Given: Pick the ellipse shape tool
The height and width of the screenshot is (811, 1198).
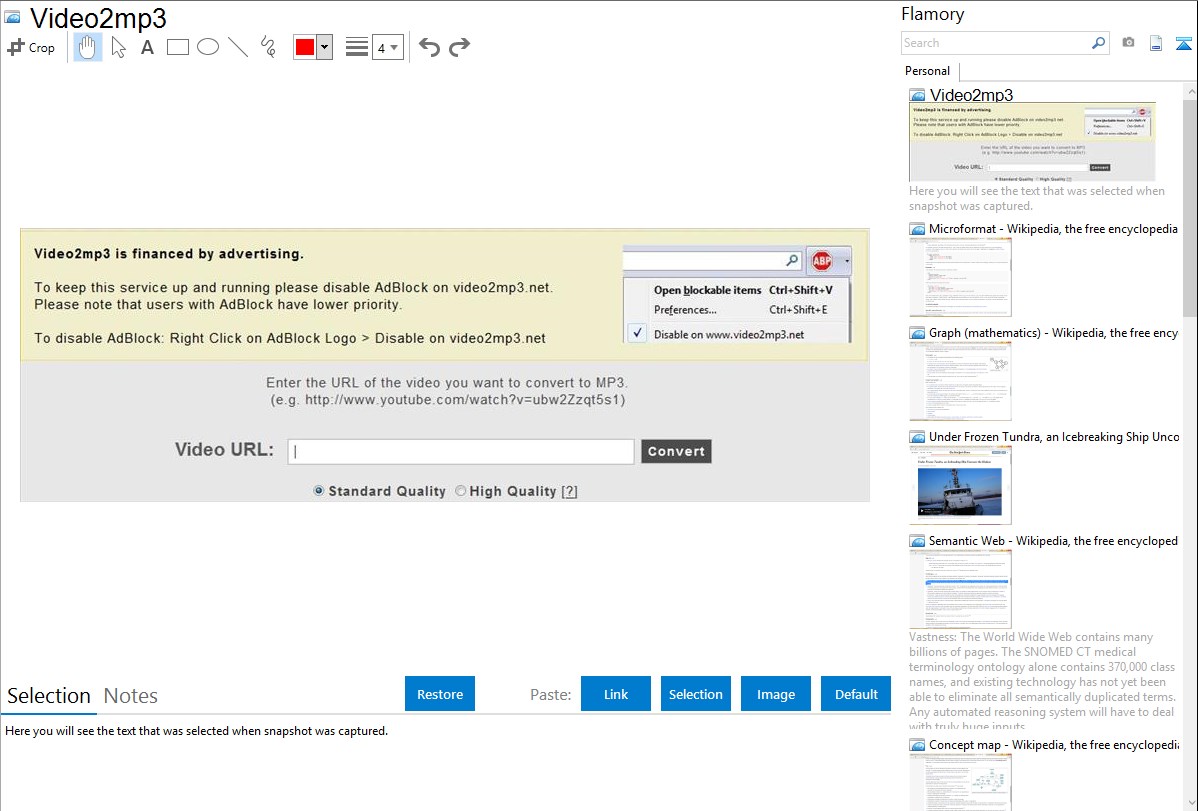Looking at the screenshot, I should pyautogui.click(x=208, y=47).
